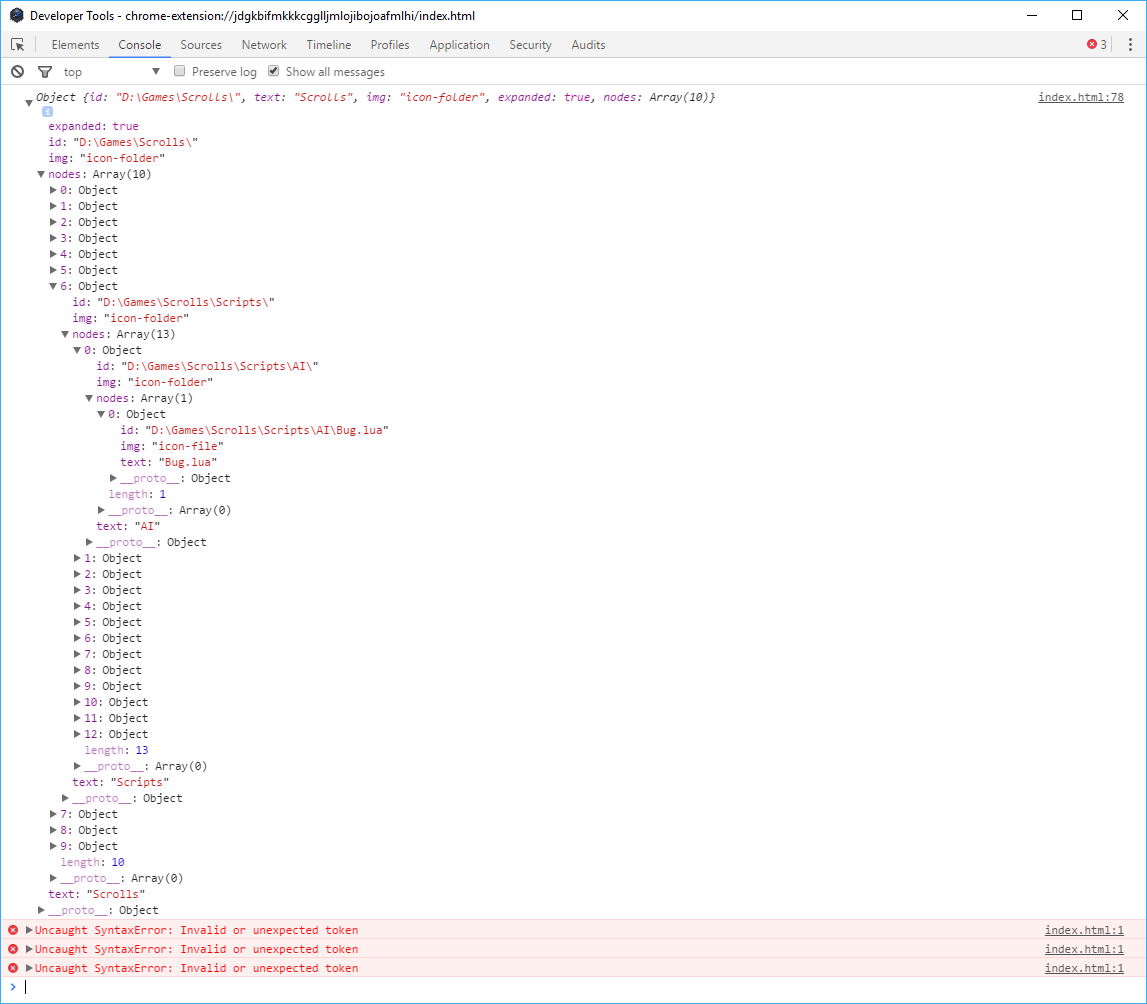Image resolution: width=1147 pixels, height=1004 pixels.
Task: Switch to the Network tab
Action: pyautogui.click(x=264, y=45)
